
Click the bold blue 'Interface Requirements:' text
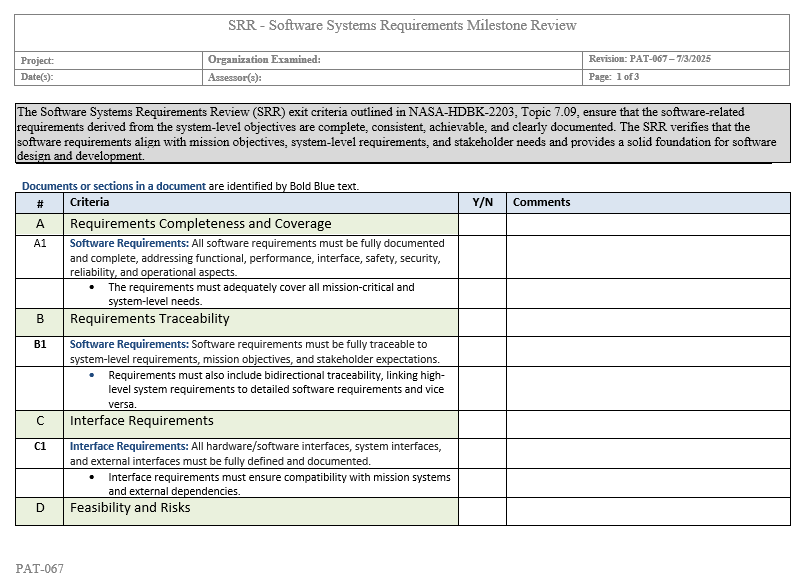pos(128,446)
